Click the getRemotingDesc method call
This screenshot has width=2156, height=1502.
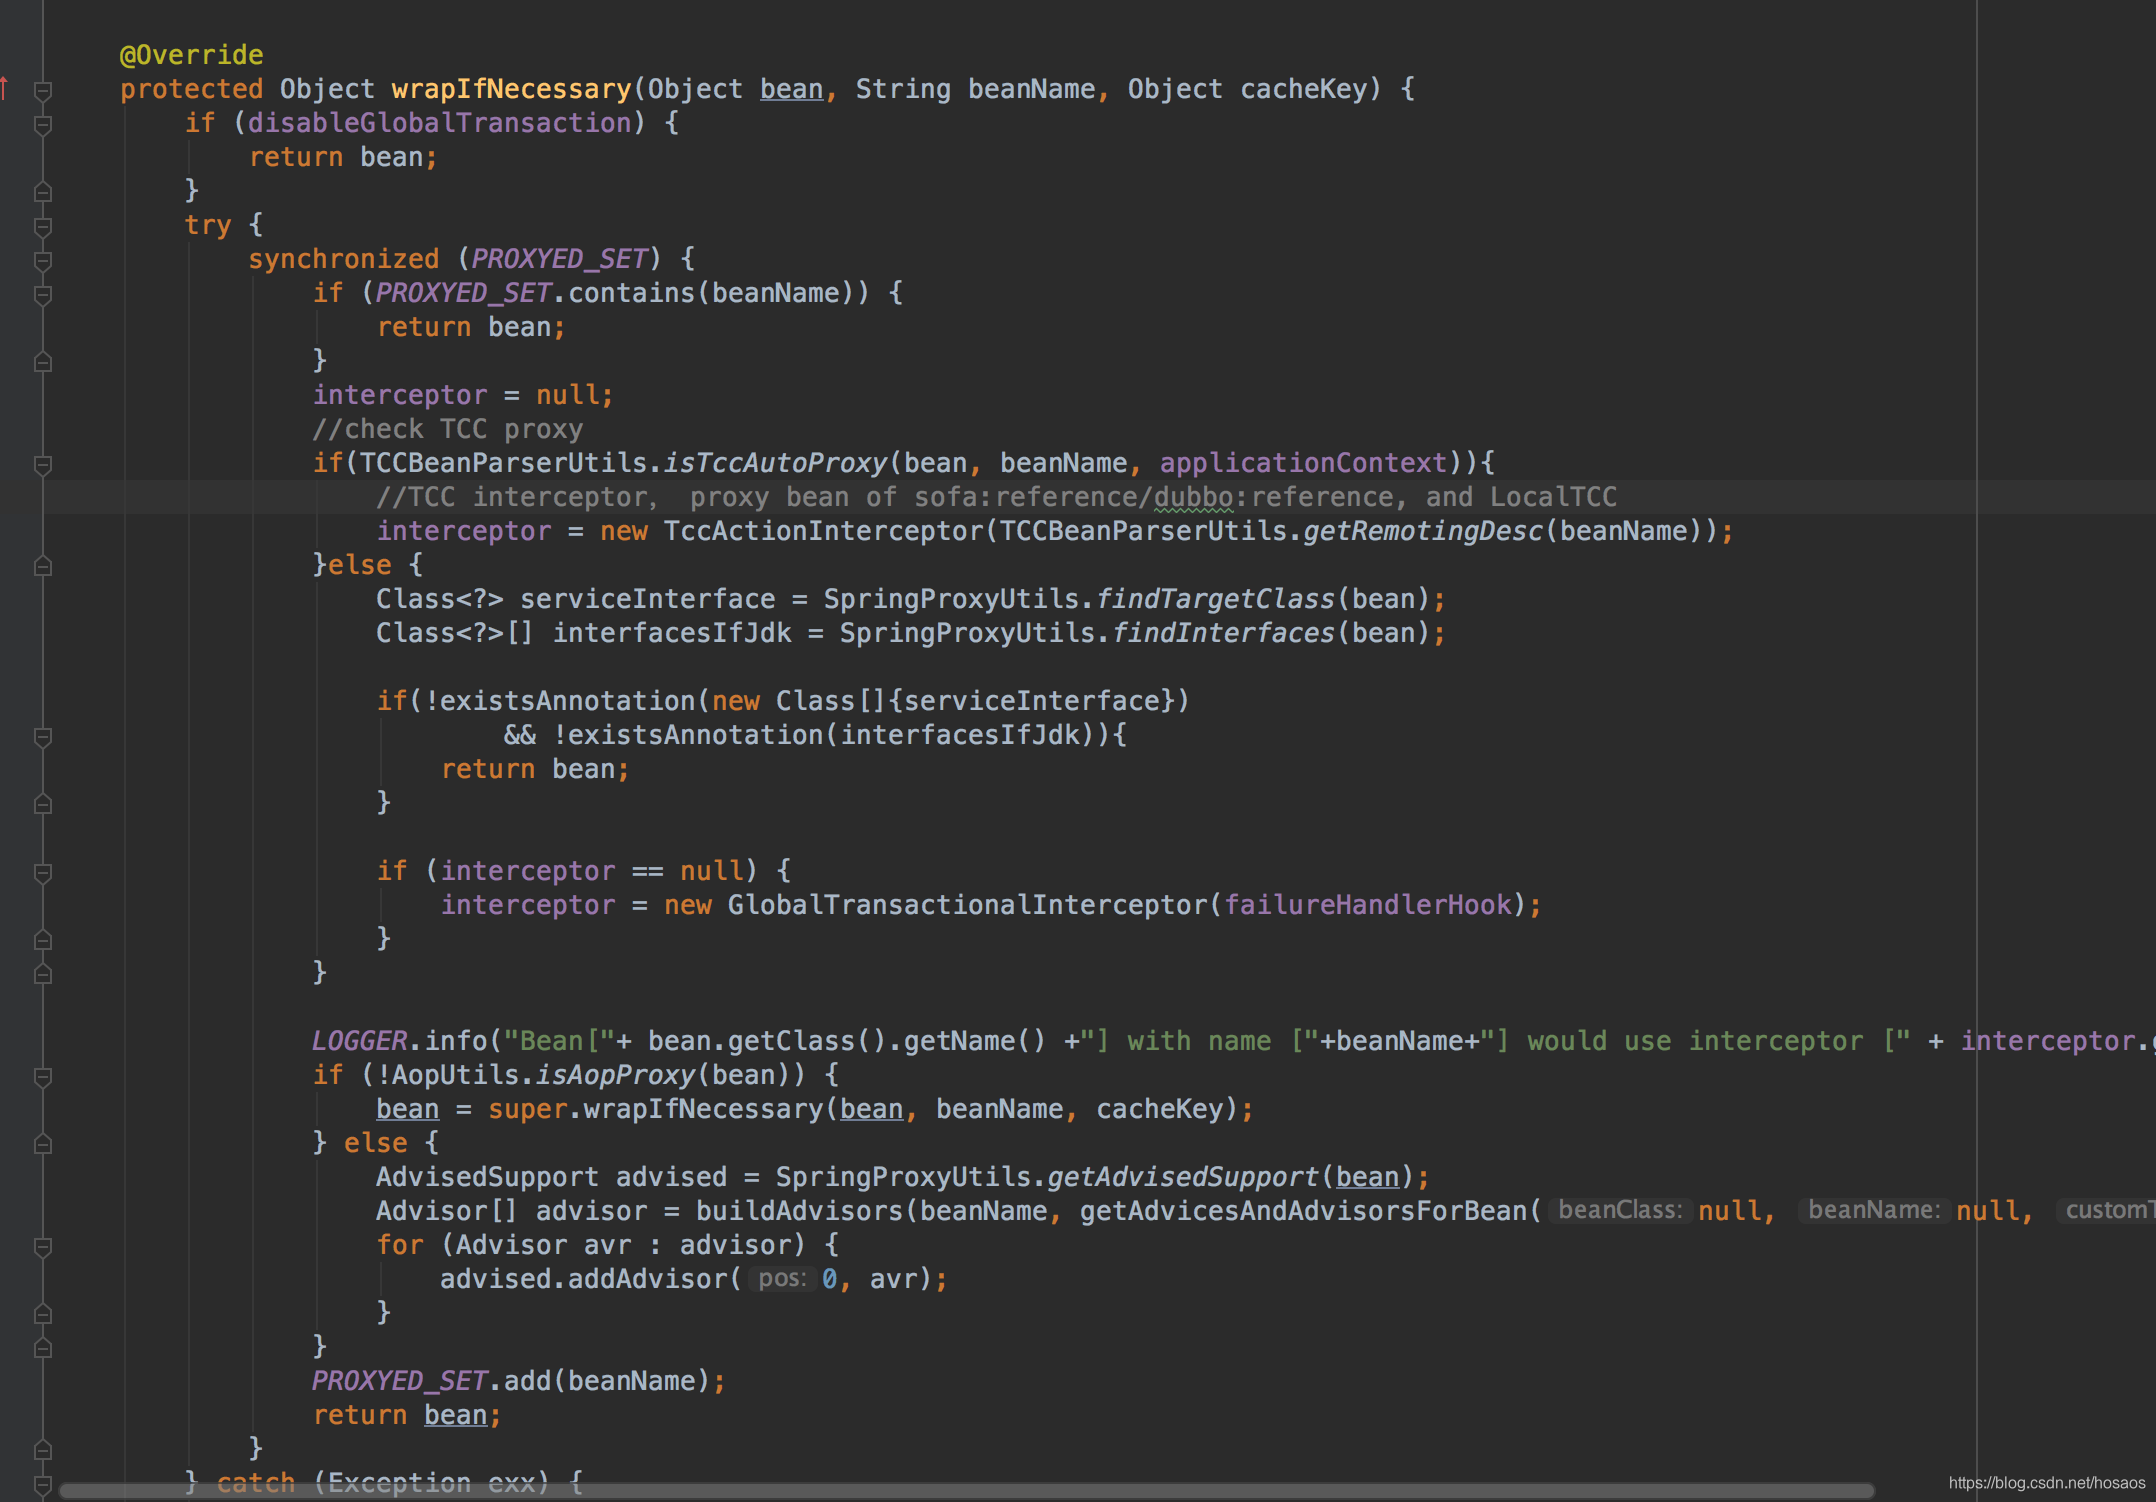tap(1423, 531)
